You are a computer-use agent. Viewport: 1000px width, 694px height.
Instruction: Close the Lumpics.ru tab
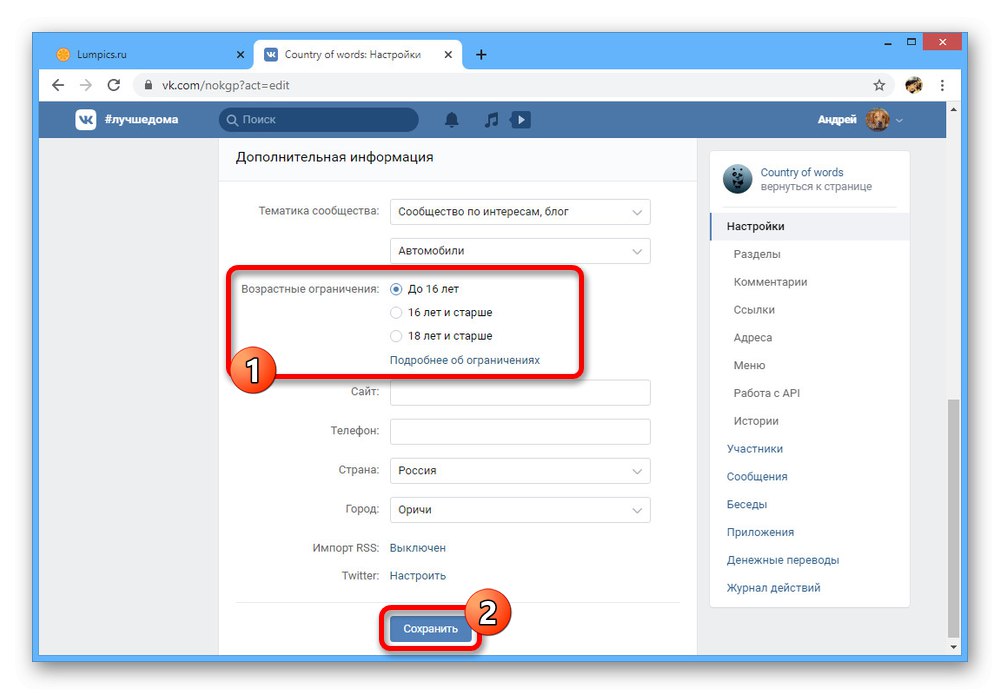[x=240, y=55]
